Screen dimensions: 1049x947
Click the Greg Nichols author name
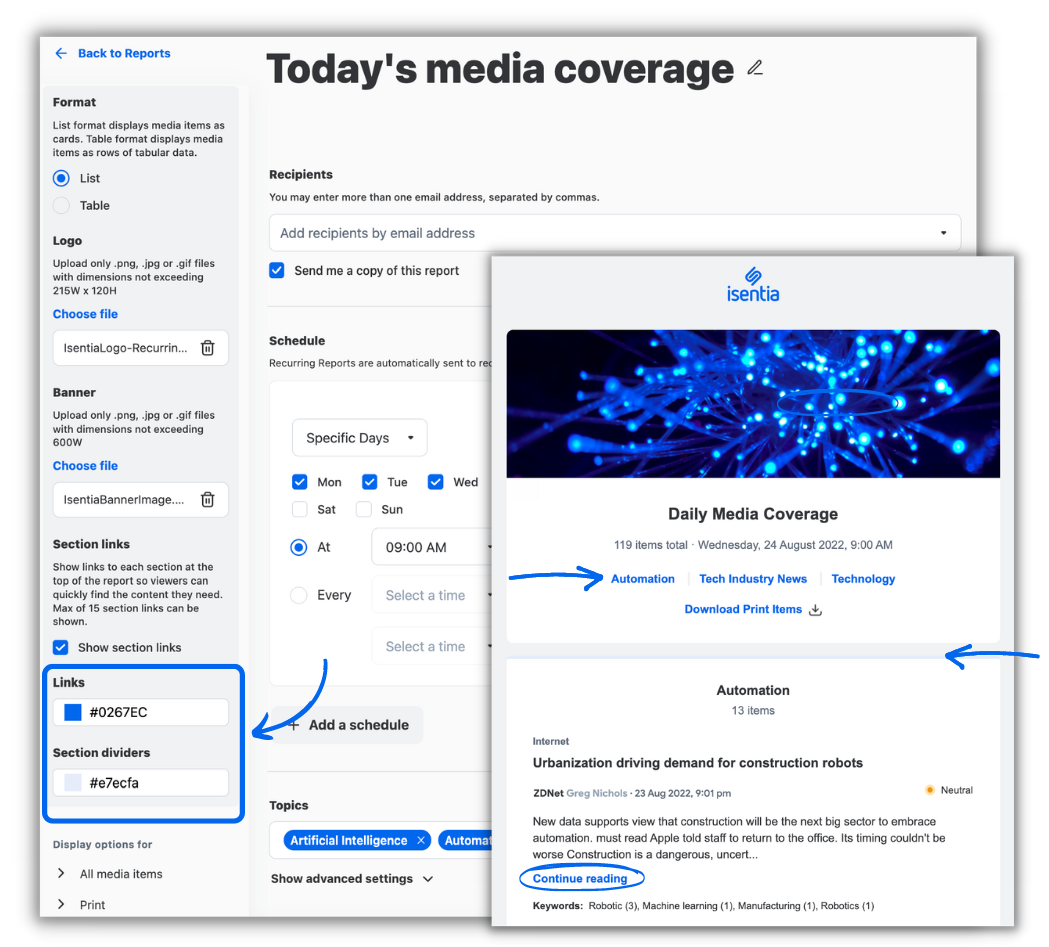tap(597, 793)
